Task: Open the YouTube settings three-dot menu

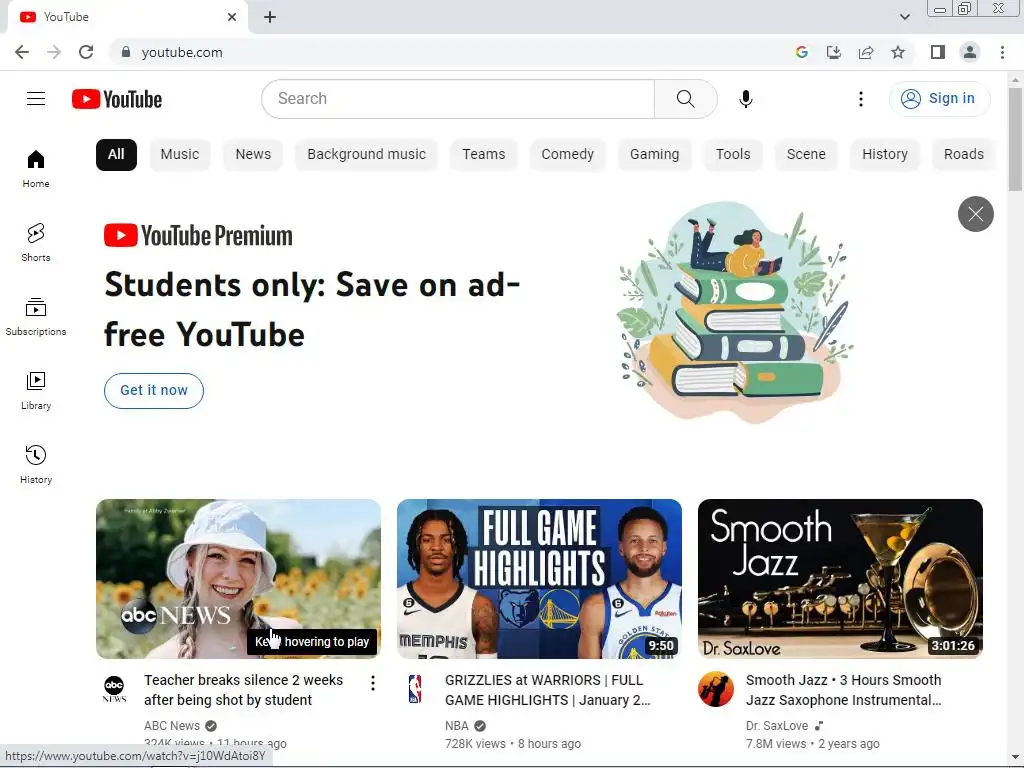Action: (861, 99)
